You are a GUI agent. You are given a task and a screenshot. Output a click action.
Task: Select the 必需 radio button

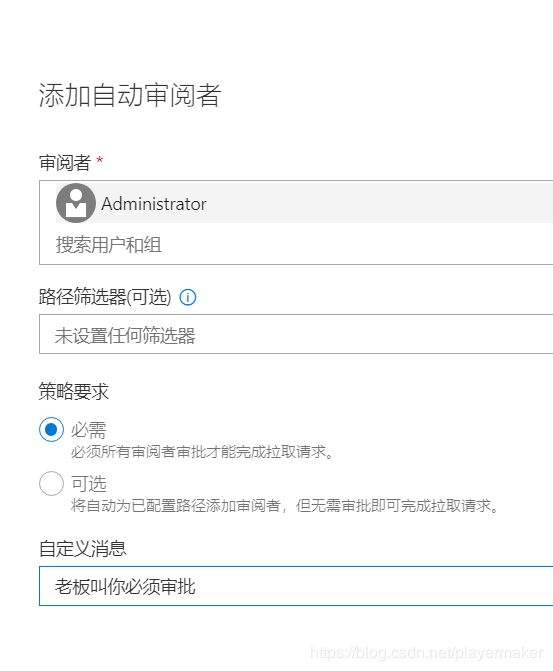(51, 429)
